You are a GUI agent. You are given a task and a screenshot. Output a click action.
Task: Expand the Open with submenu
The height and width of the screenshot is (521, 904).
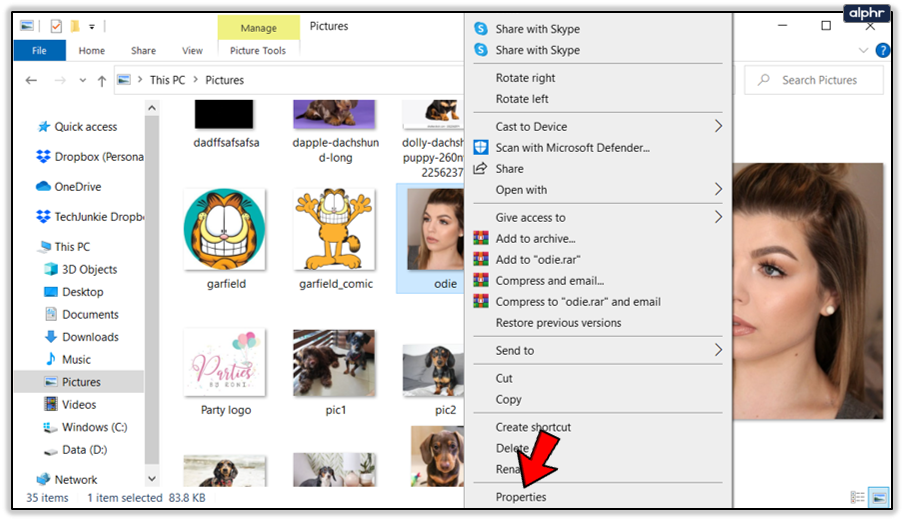718,189
